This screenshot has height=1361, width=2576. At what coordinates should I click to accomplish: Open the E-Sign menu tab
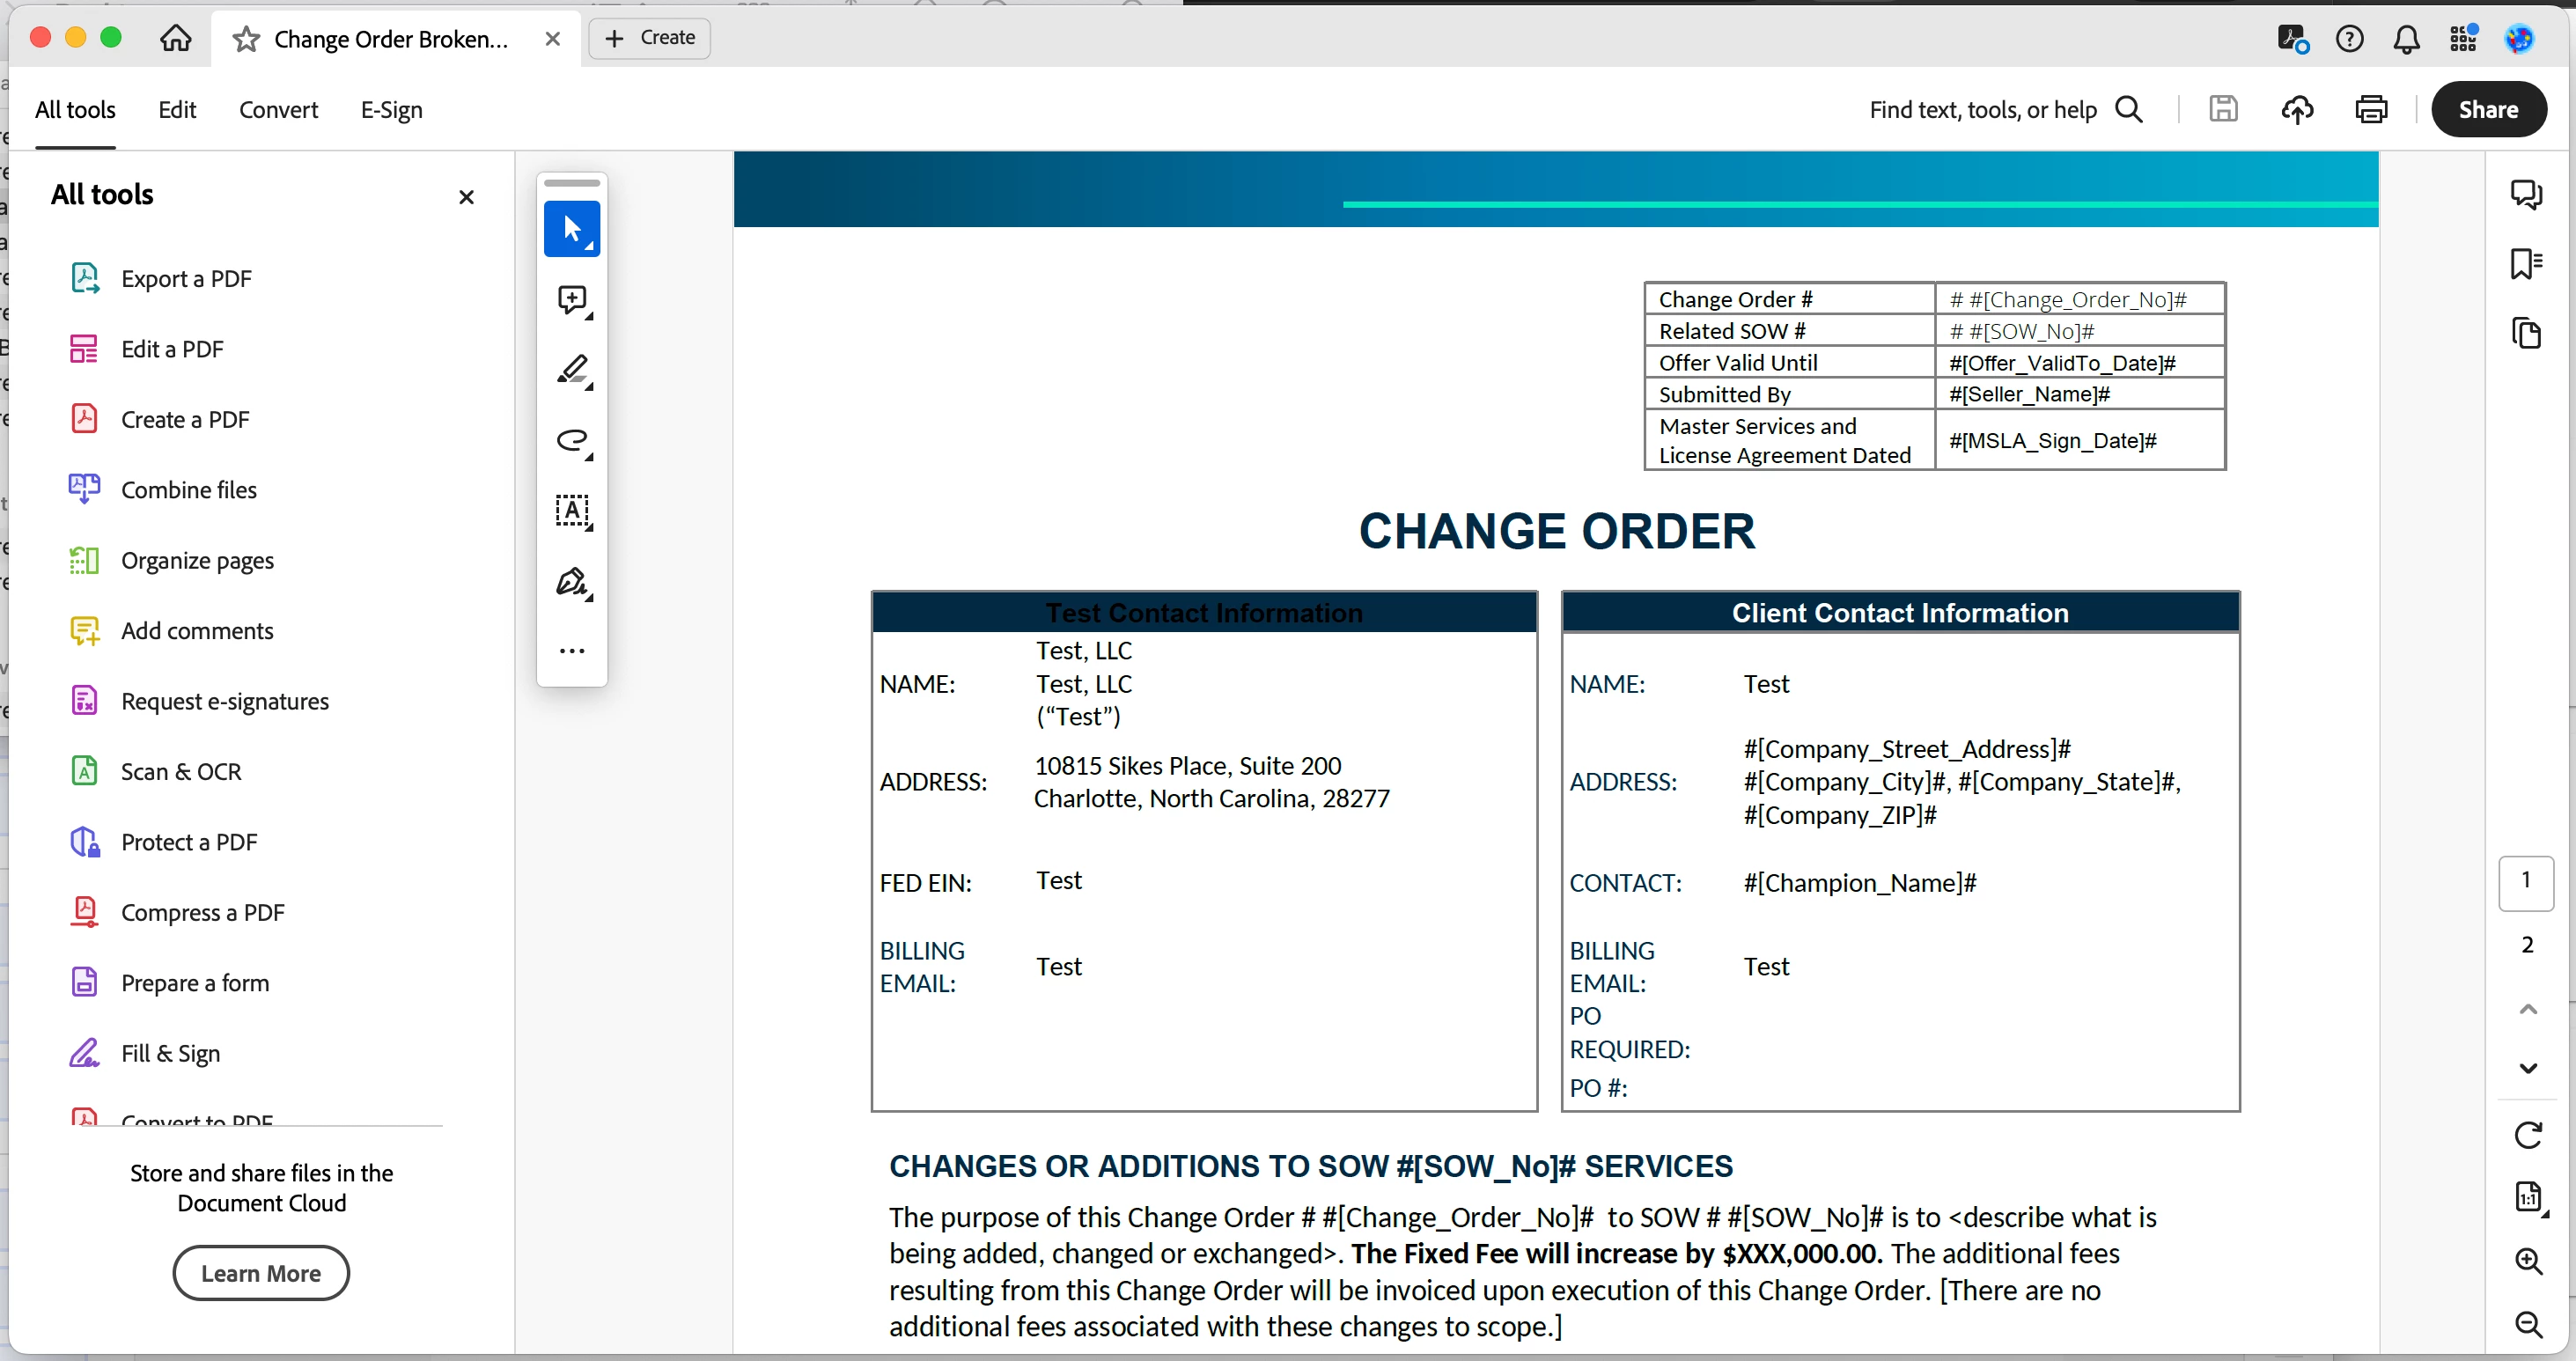(391, 110)
